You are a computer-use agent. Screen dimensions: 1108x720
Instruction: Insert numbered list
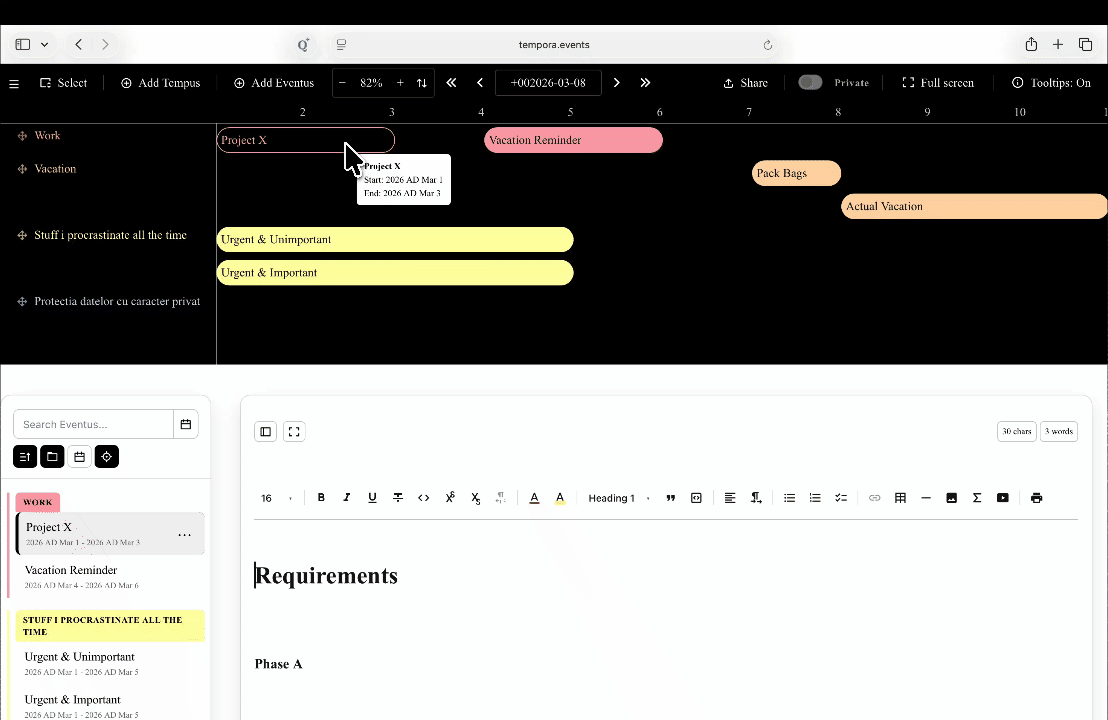815,497
